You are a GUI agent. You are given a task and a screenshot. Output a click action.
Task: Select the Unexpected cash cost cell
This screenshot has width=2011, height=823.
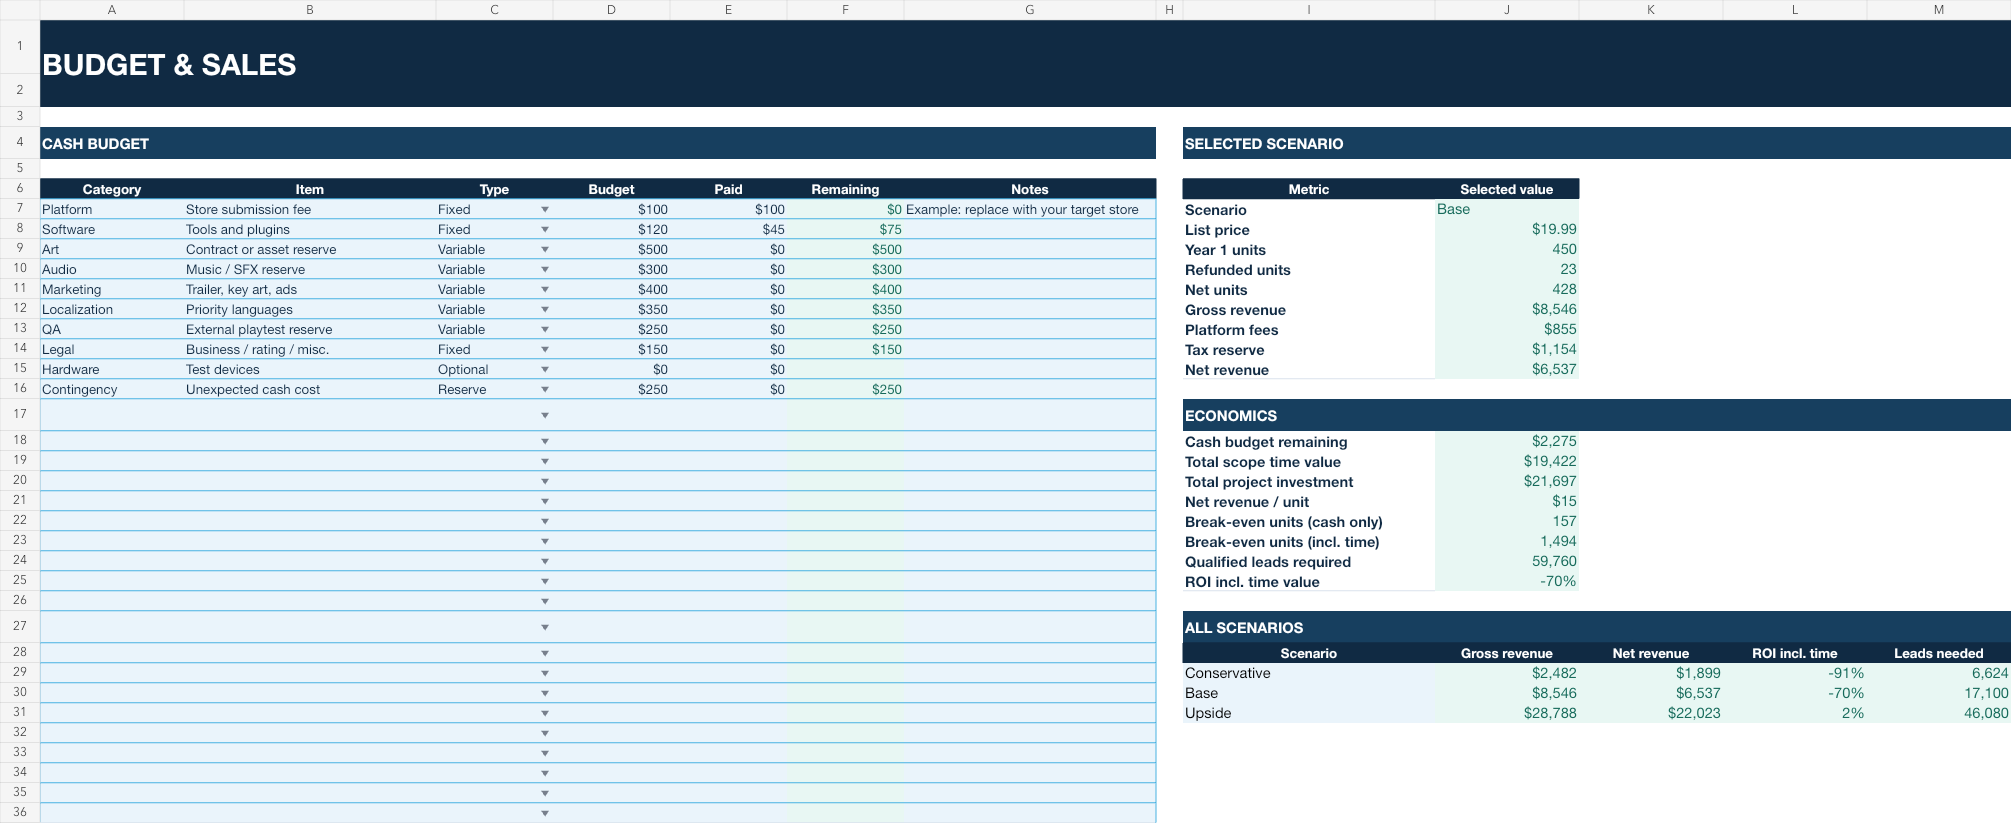point(310,389)
